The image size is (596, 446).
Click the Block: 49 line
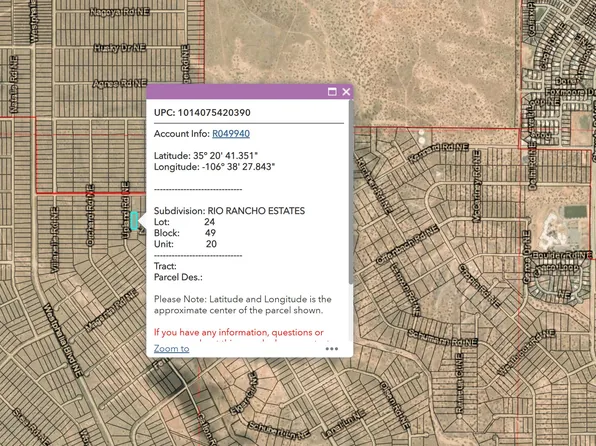tap(185, 233)
